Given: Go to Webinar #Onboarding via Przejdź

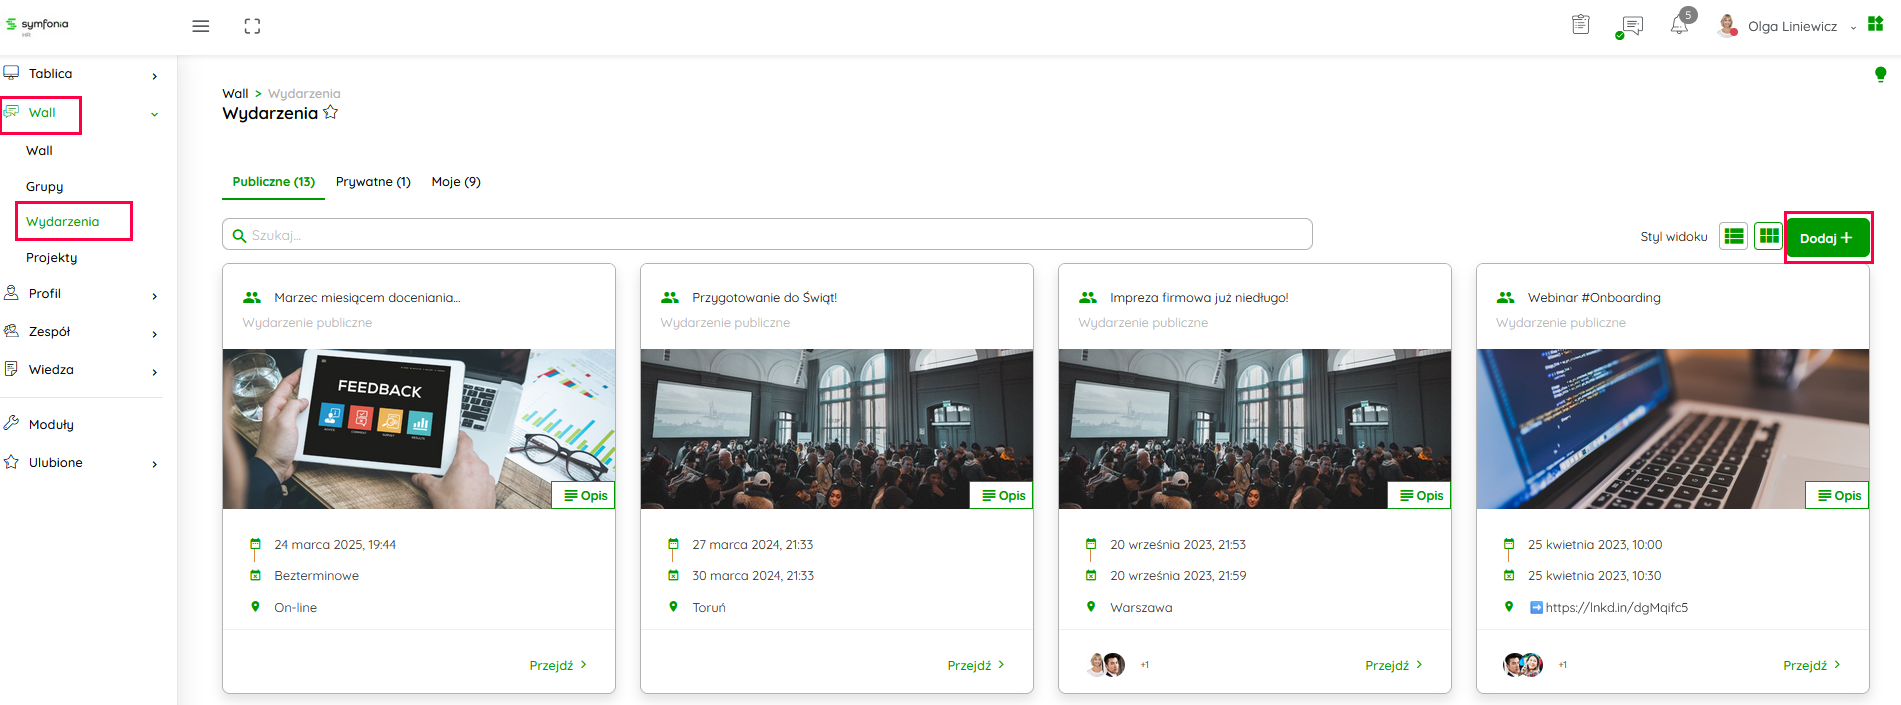Looking at the screenshot, I should pyautogui.click(x=1811, y=665).
